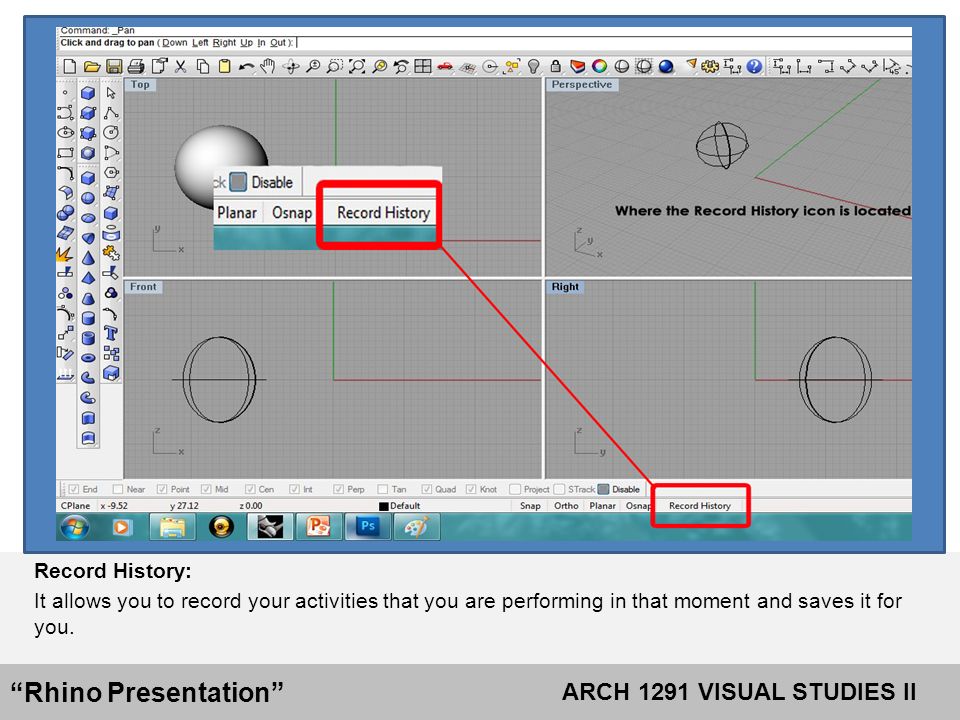This screenshot has width=960, height=720.
Task: Toggle the End osnap checkbox
Action: 74,489
